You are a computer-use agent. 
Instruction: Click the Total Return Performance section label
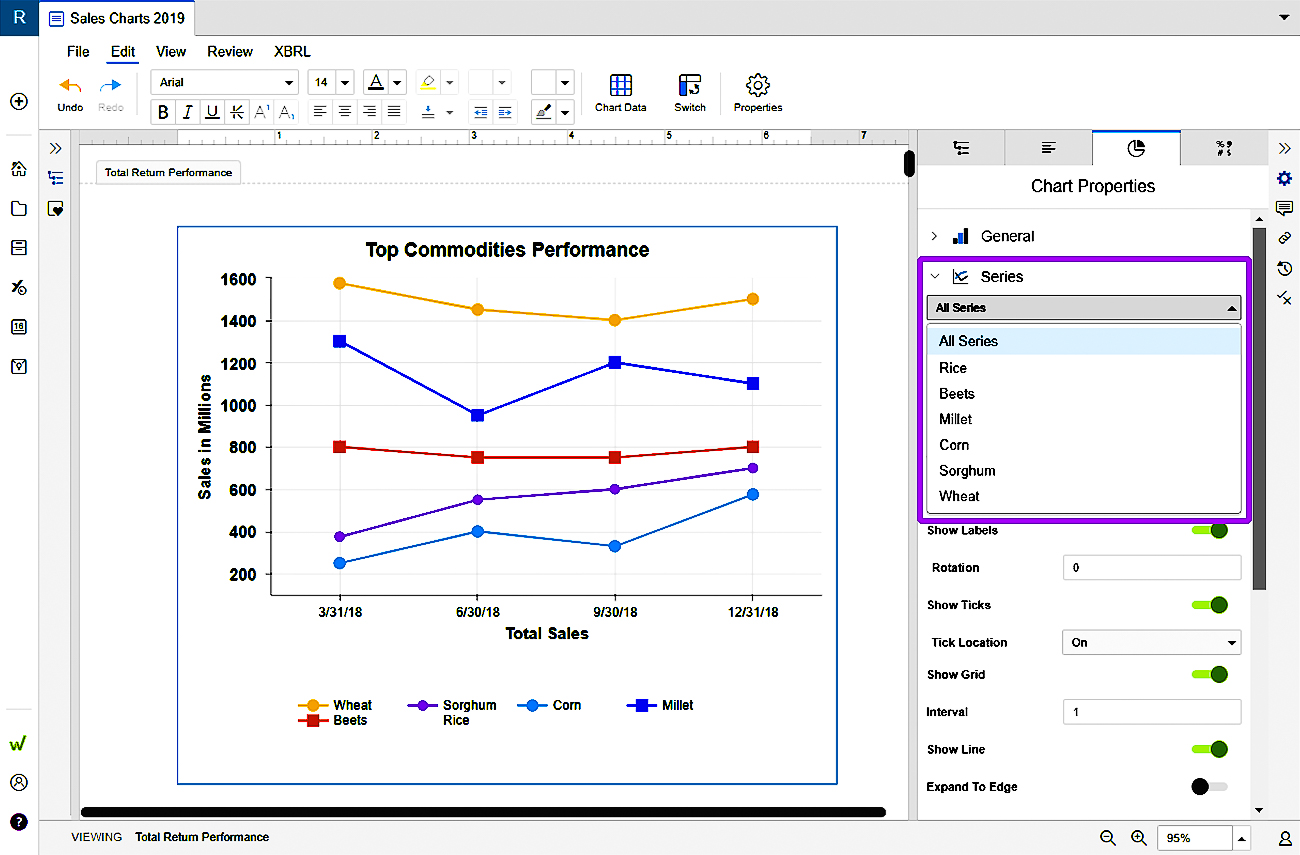pos(168,173)
